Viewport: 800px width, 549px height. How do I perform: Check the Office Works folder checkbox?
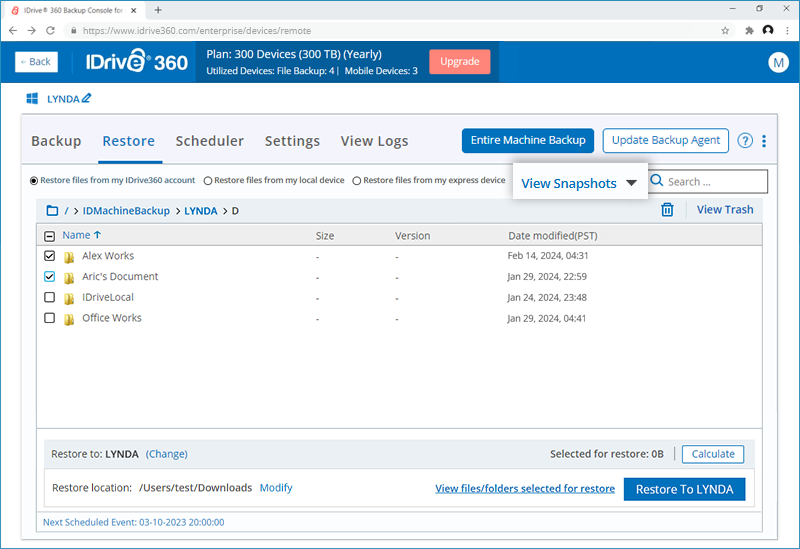coord(50,318)
